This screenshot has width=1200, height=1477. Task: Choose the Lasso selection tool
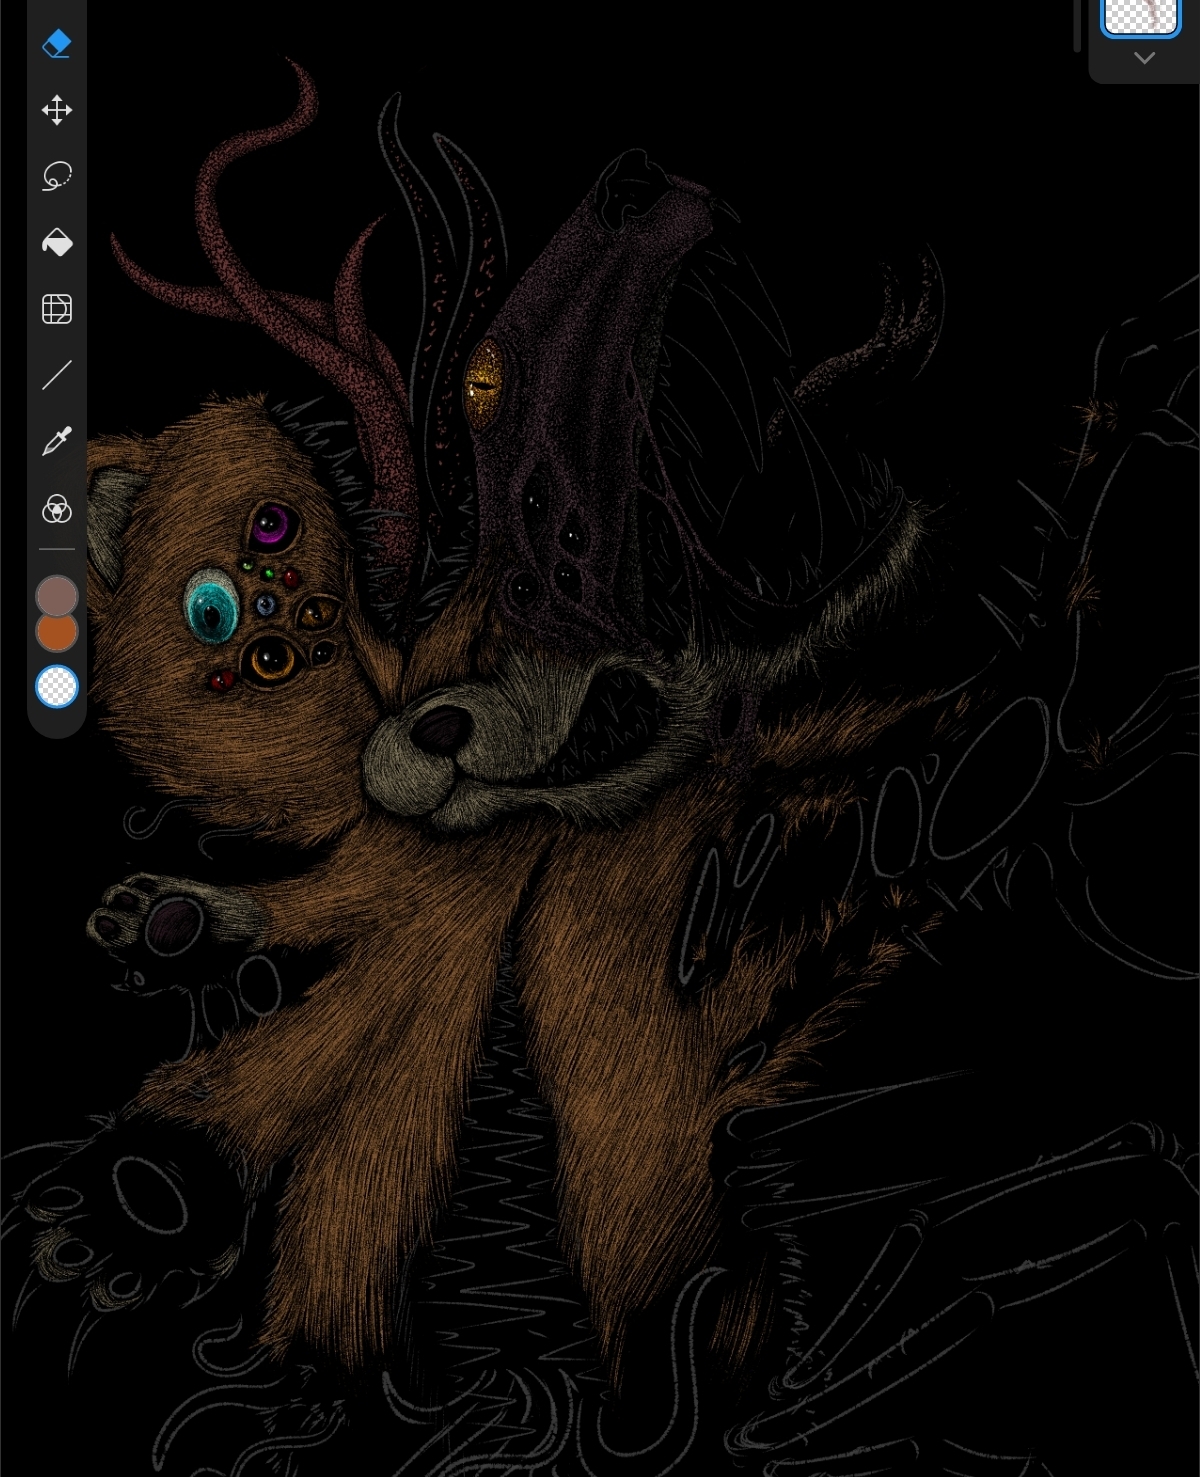coord(57,176)
